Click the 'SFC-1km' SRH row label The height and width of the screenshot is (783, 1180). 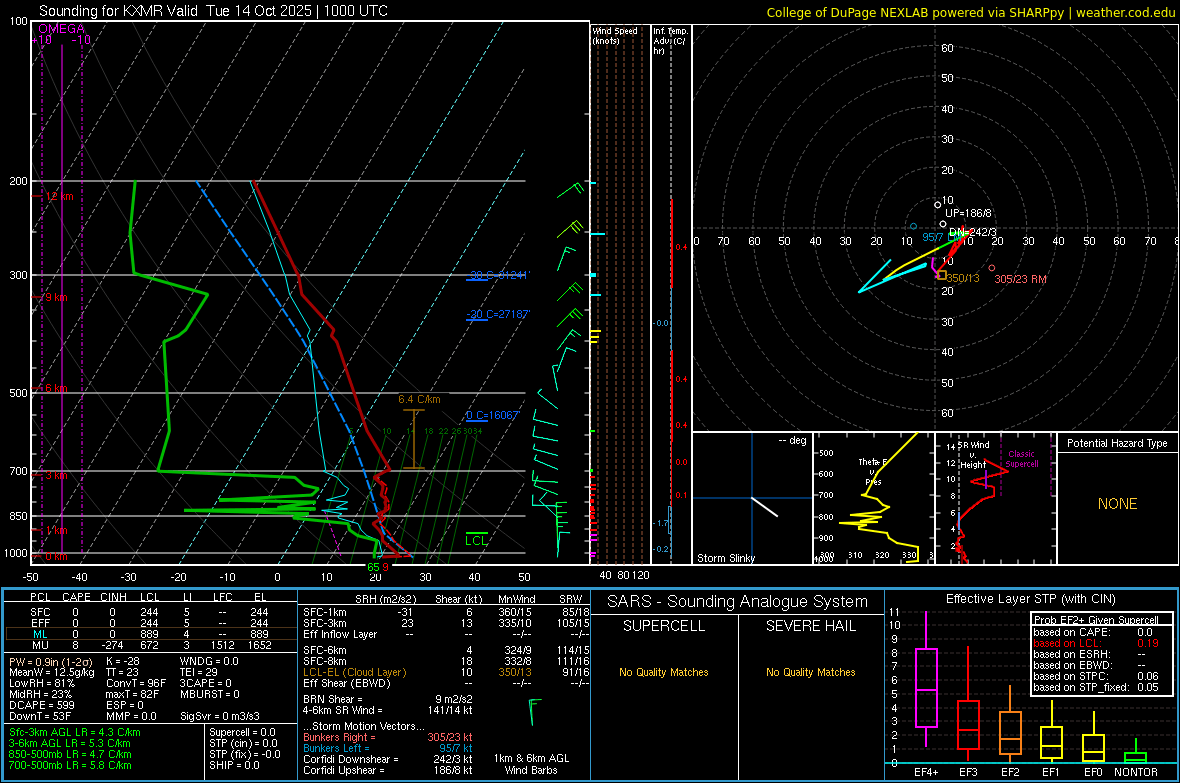click(x=325, y=613)
